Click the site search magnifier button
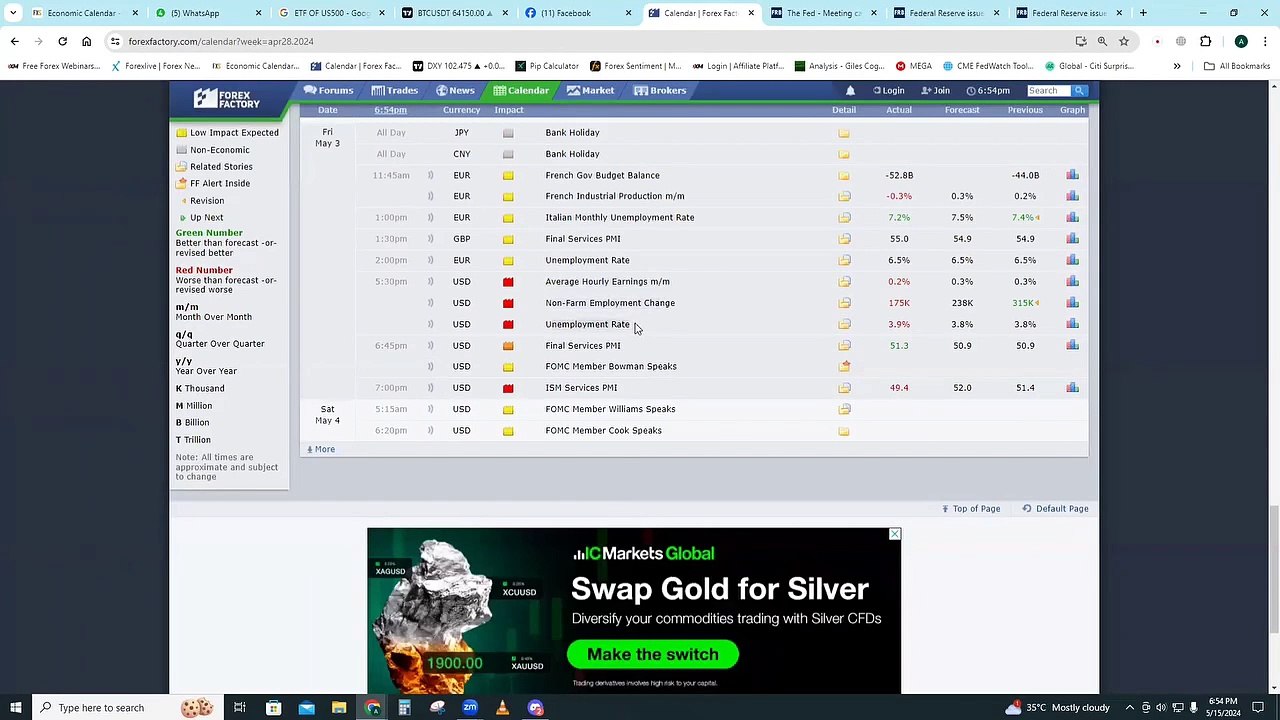This screenshot has width=1280, height=720. pyautogui.click(x=1079, y=90)
